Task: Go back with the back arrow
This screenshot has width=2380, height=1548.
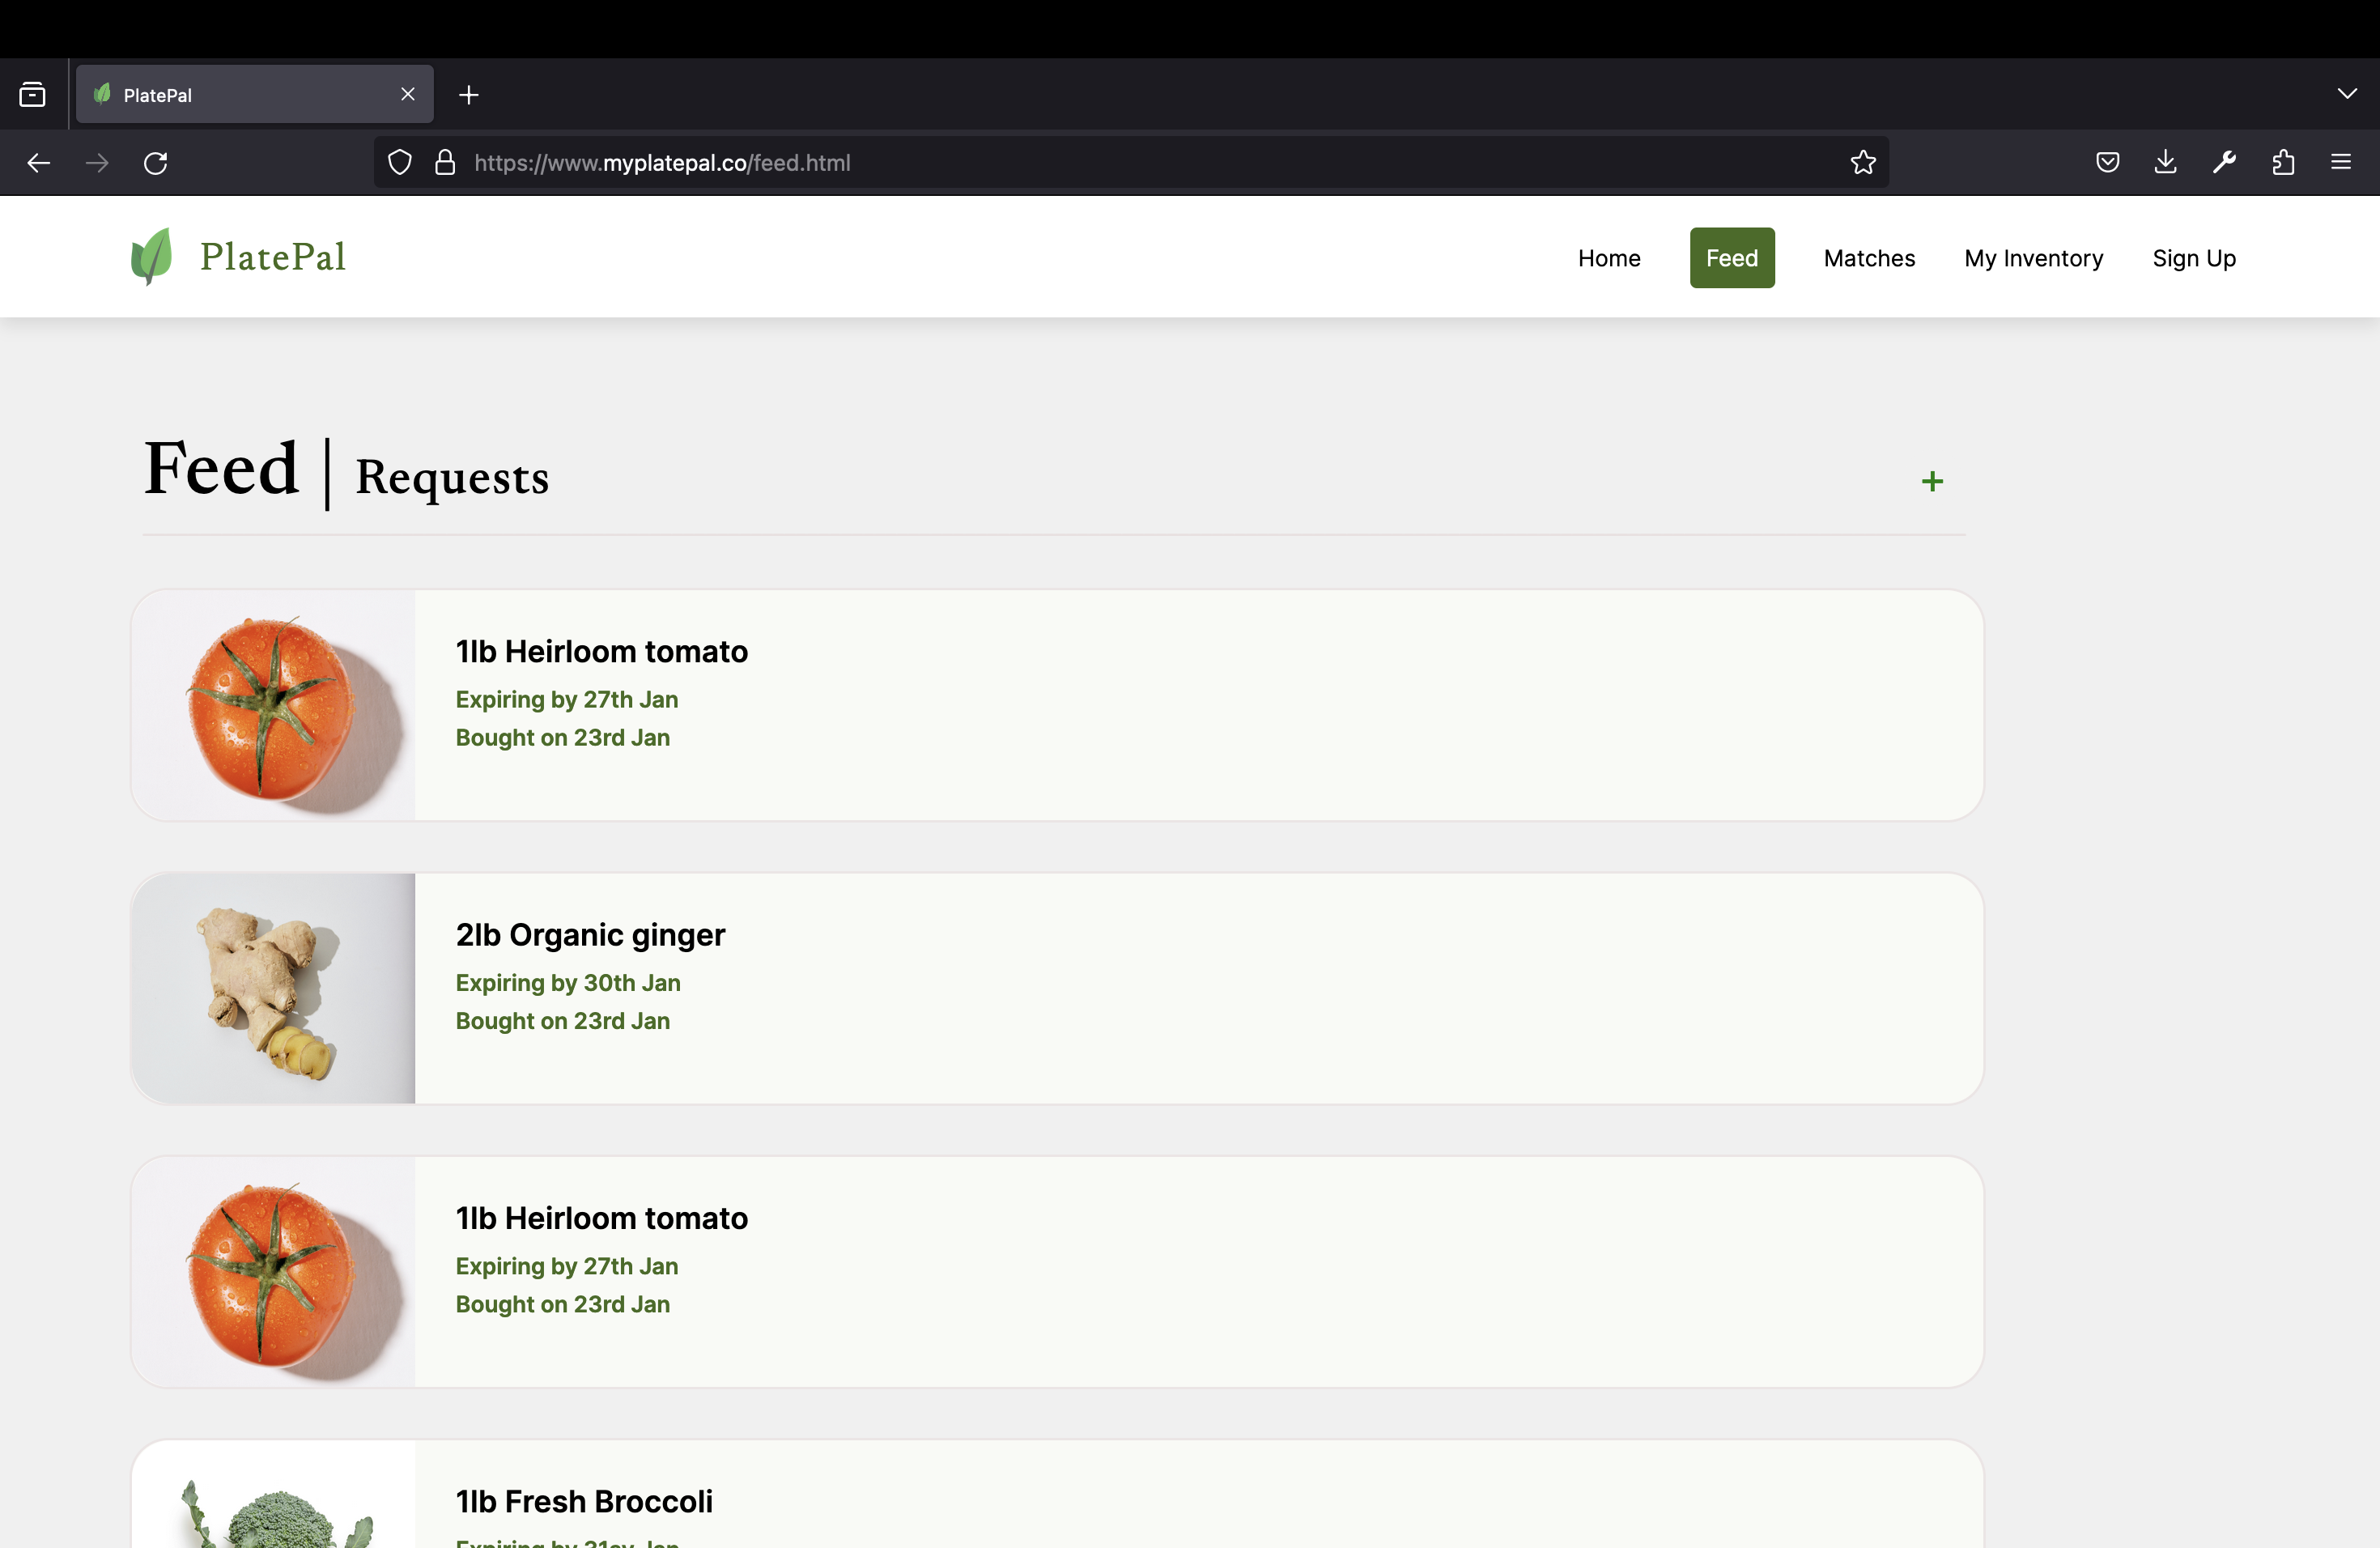Action: 39,163
